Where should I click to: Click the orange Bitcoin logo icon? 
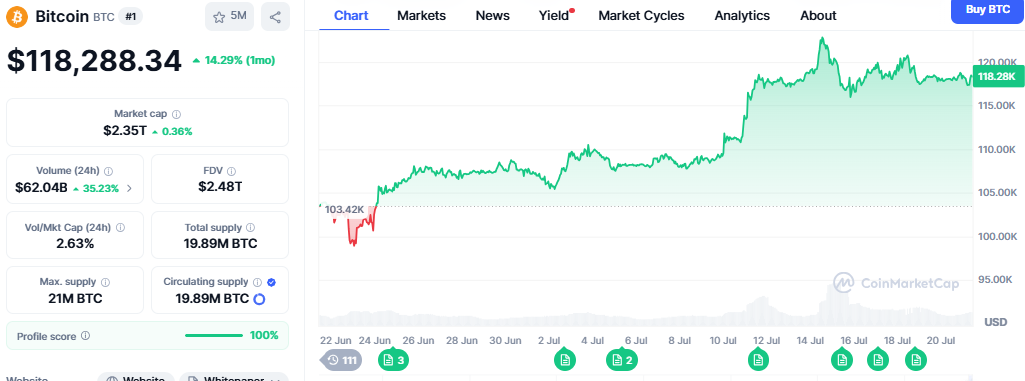pyautogui.click(x=17, y=16)
